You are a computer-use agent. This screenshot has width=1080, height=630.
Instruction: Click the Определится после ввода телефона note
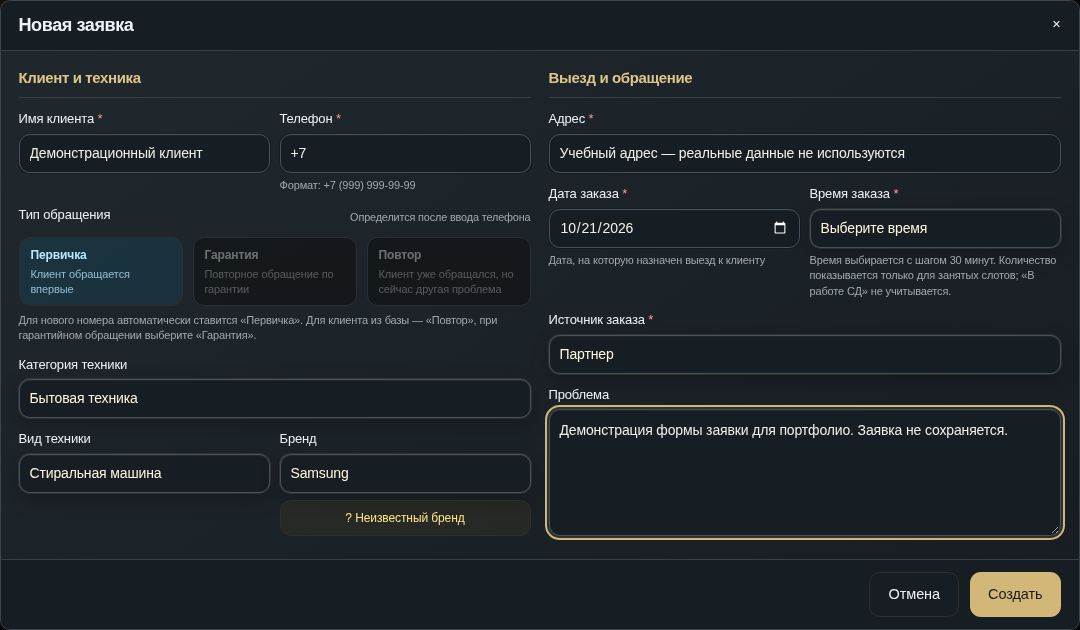pyautogui.click(x=440, y=218)
